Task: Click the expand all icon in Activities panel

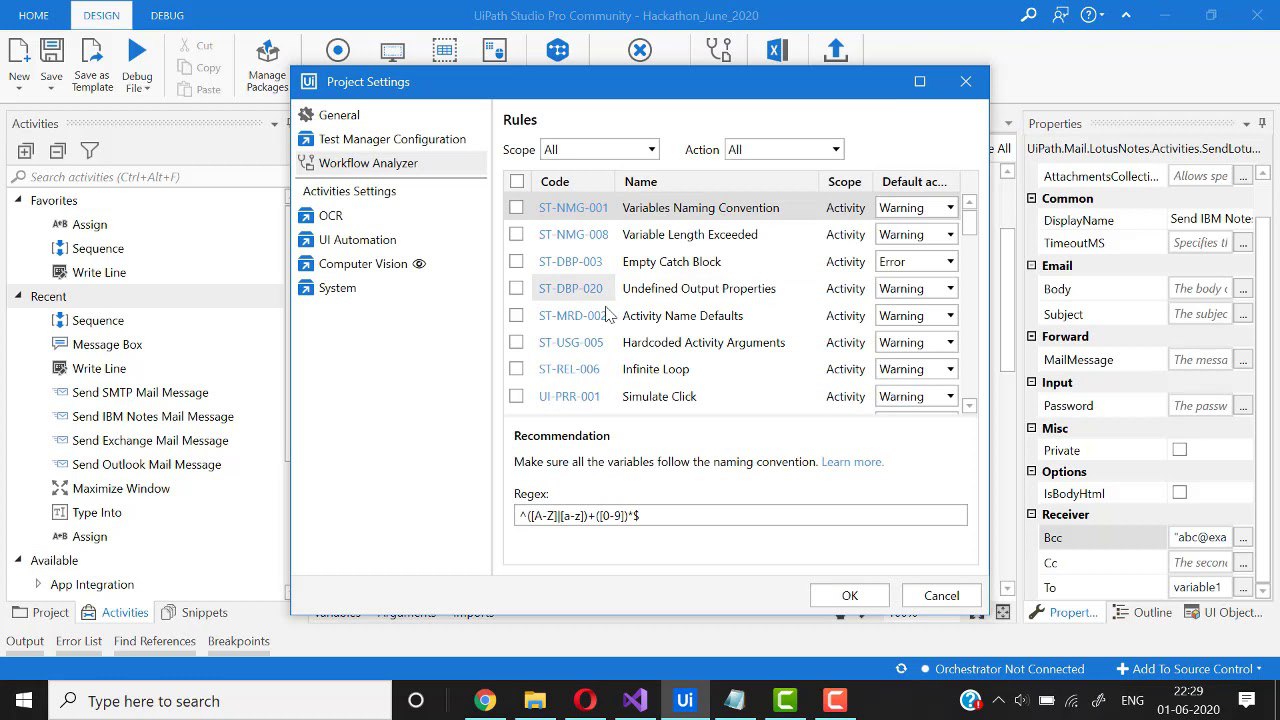Action: point(26,151)
